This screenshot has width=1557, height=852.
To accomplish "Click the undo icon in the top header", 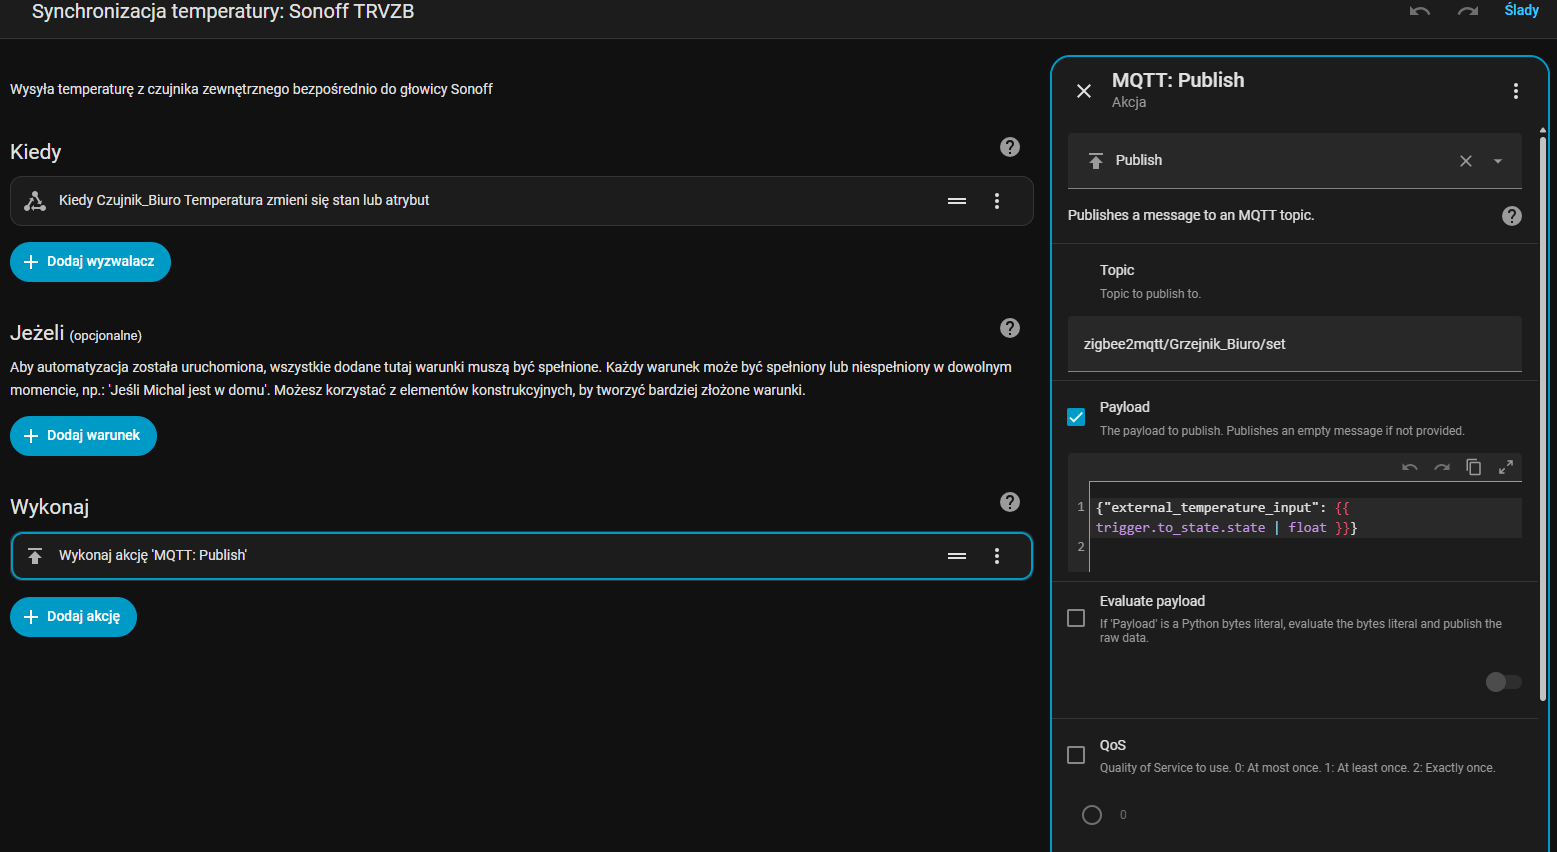I will [1419, 11].
